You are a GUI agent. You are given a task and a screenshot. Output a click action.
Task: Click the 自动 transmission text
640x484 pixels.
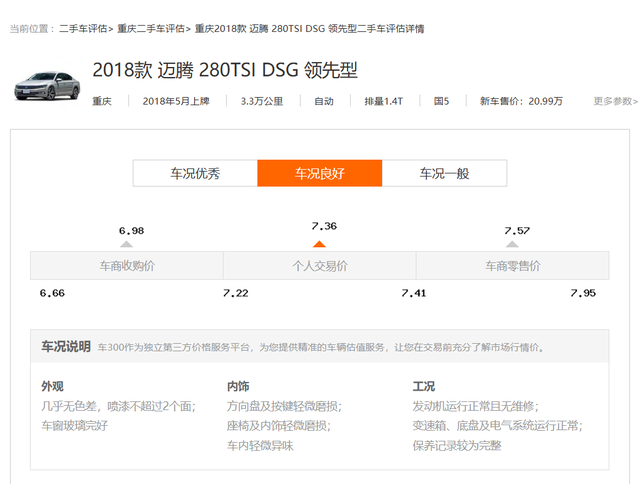click(324, 101)
